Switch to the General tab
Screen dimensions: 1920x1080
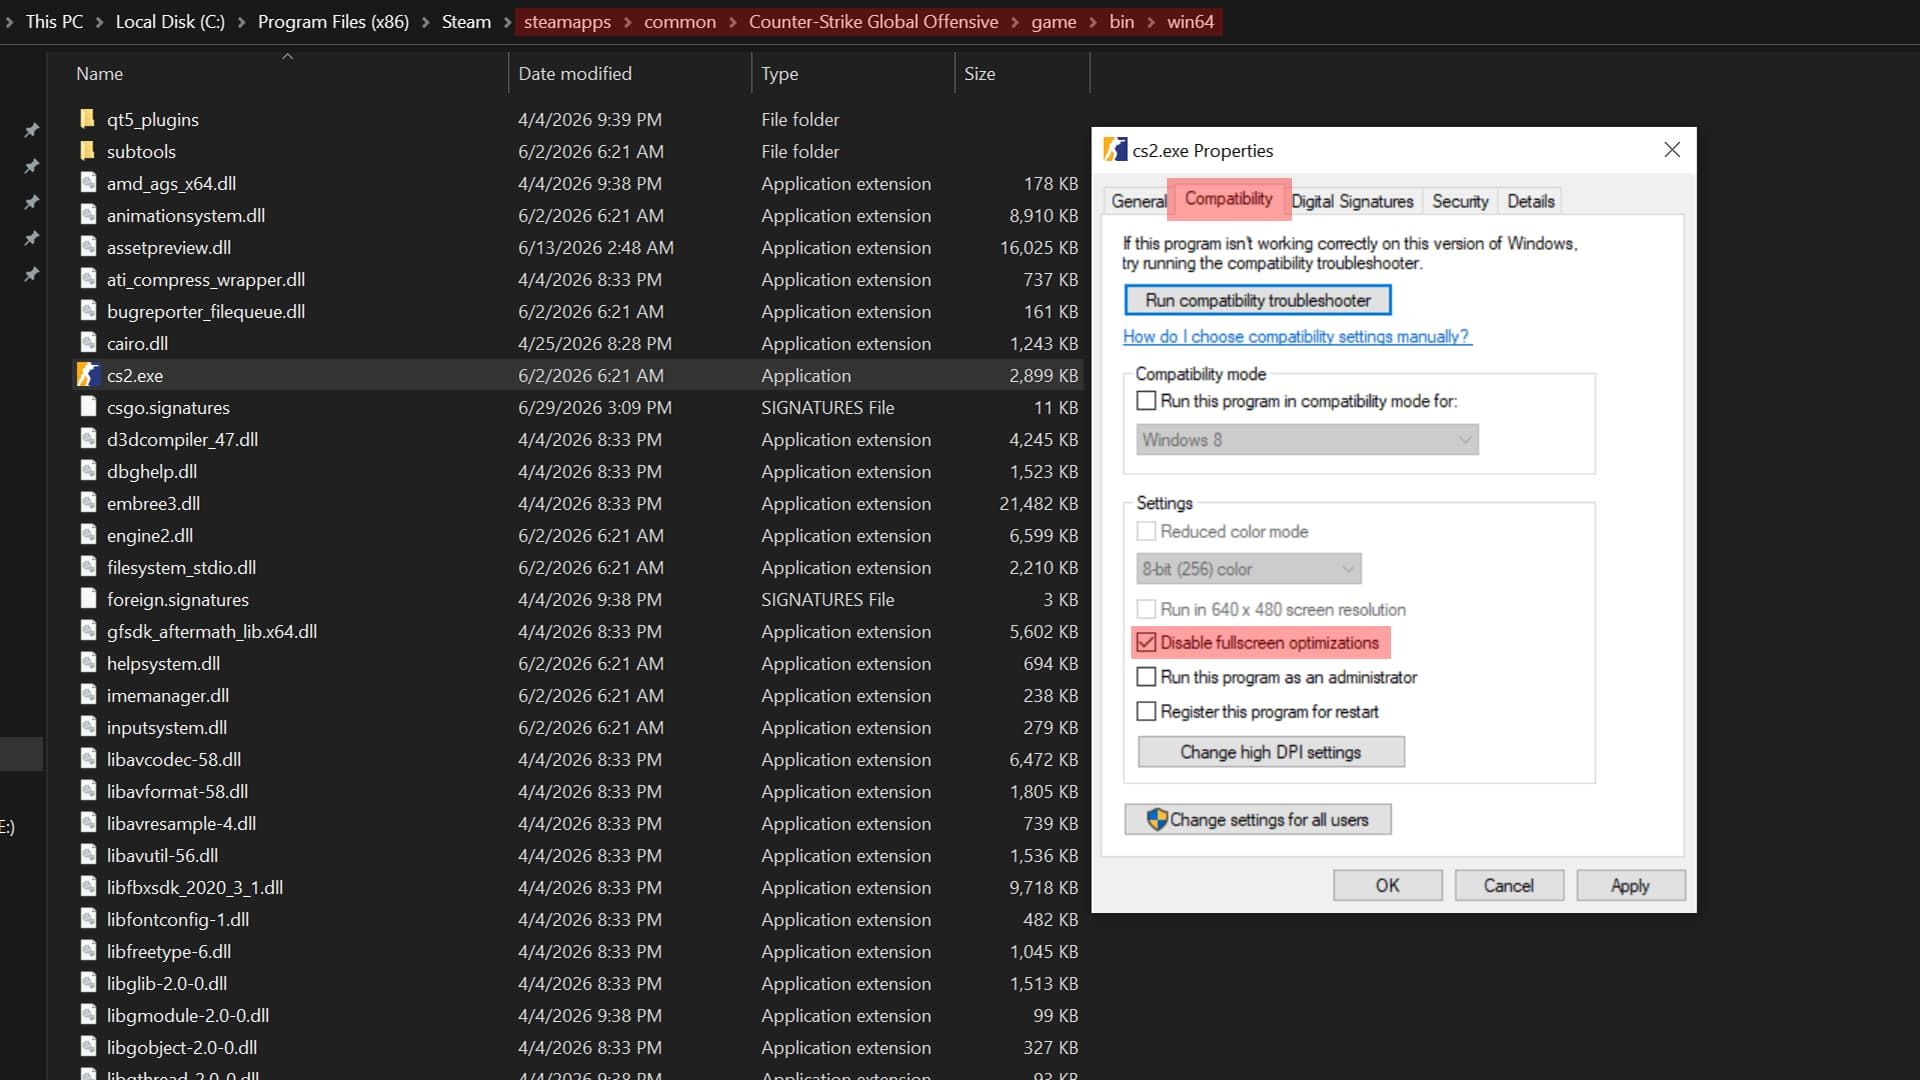pyautogui.click(x=1138, y=201)
